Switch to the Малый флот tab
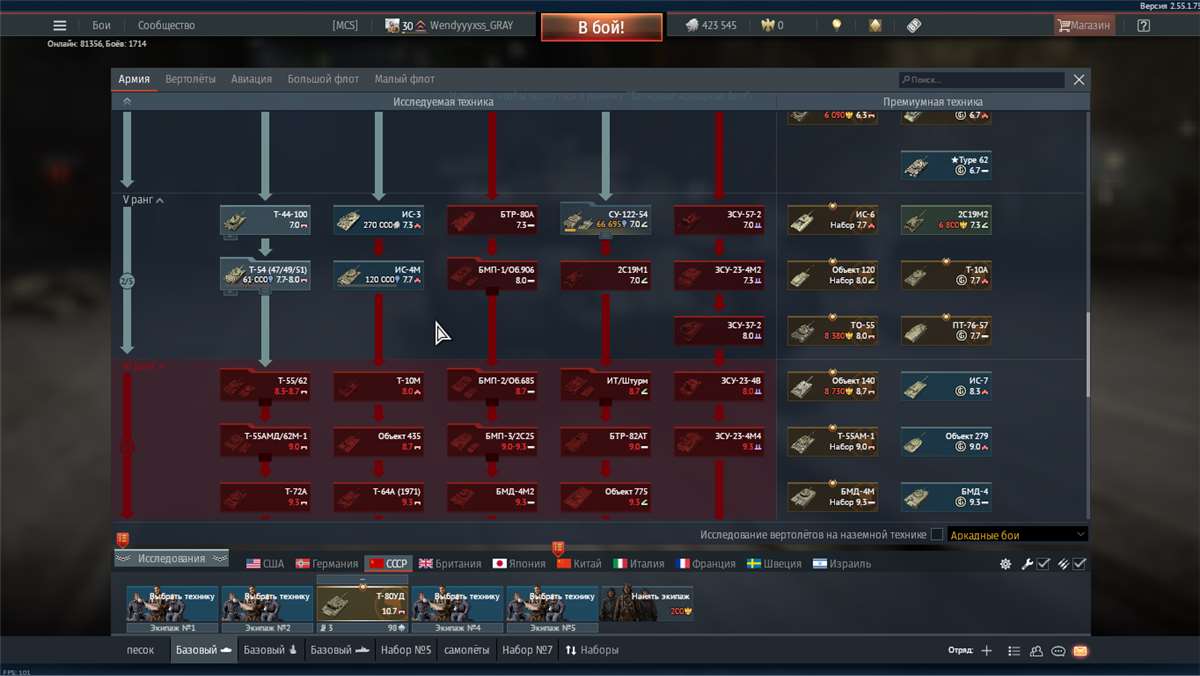Screen dimensions: 1200x676 (404, 79)
